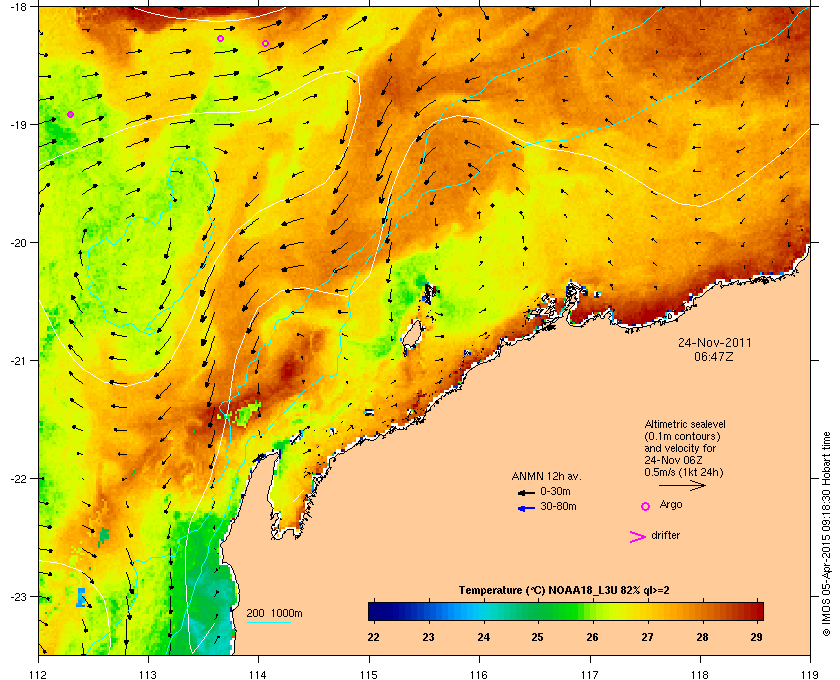Click the colorbar tick label 28
Image resolution: width=840 pixels, height=680 pixels.
(x=702, y=637)
